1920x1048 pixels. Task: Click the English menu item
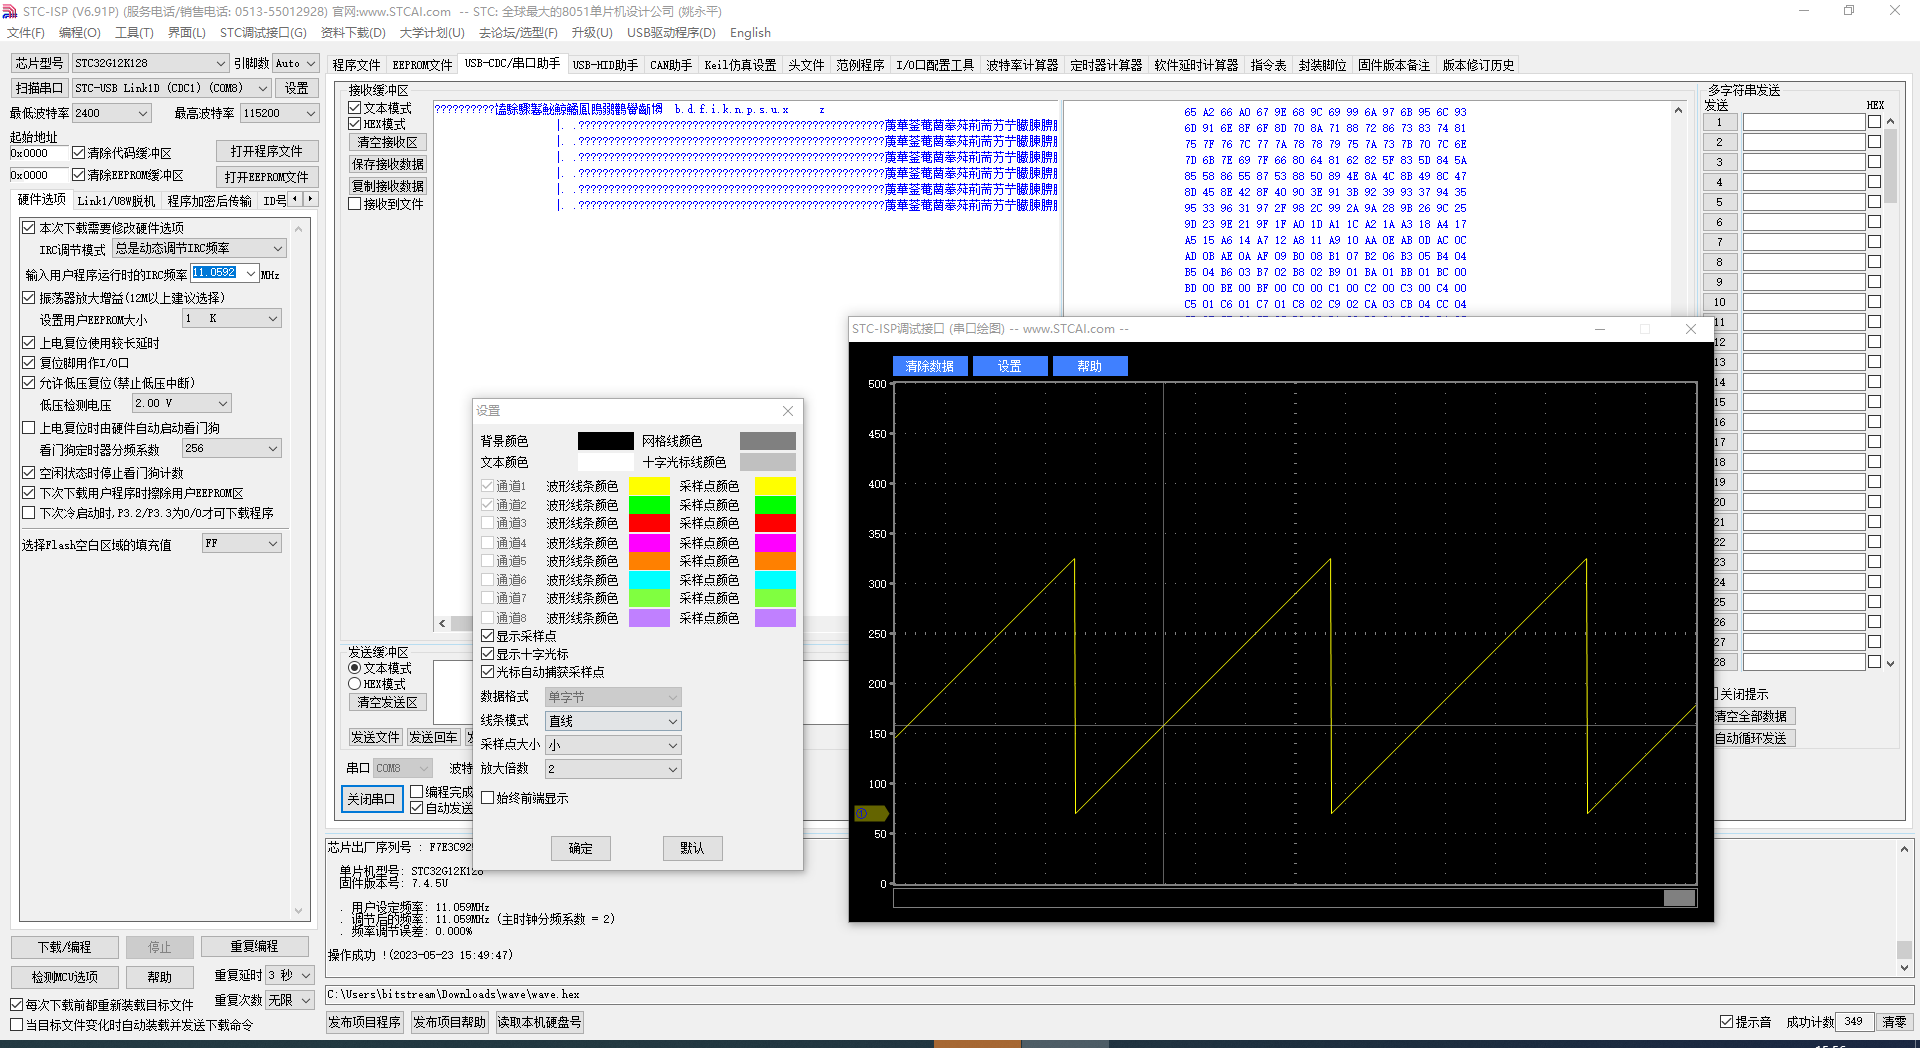click(750, 33)
